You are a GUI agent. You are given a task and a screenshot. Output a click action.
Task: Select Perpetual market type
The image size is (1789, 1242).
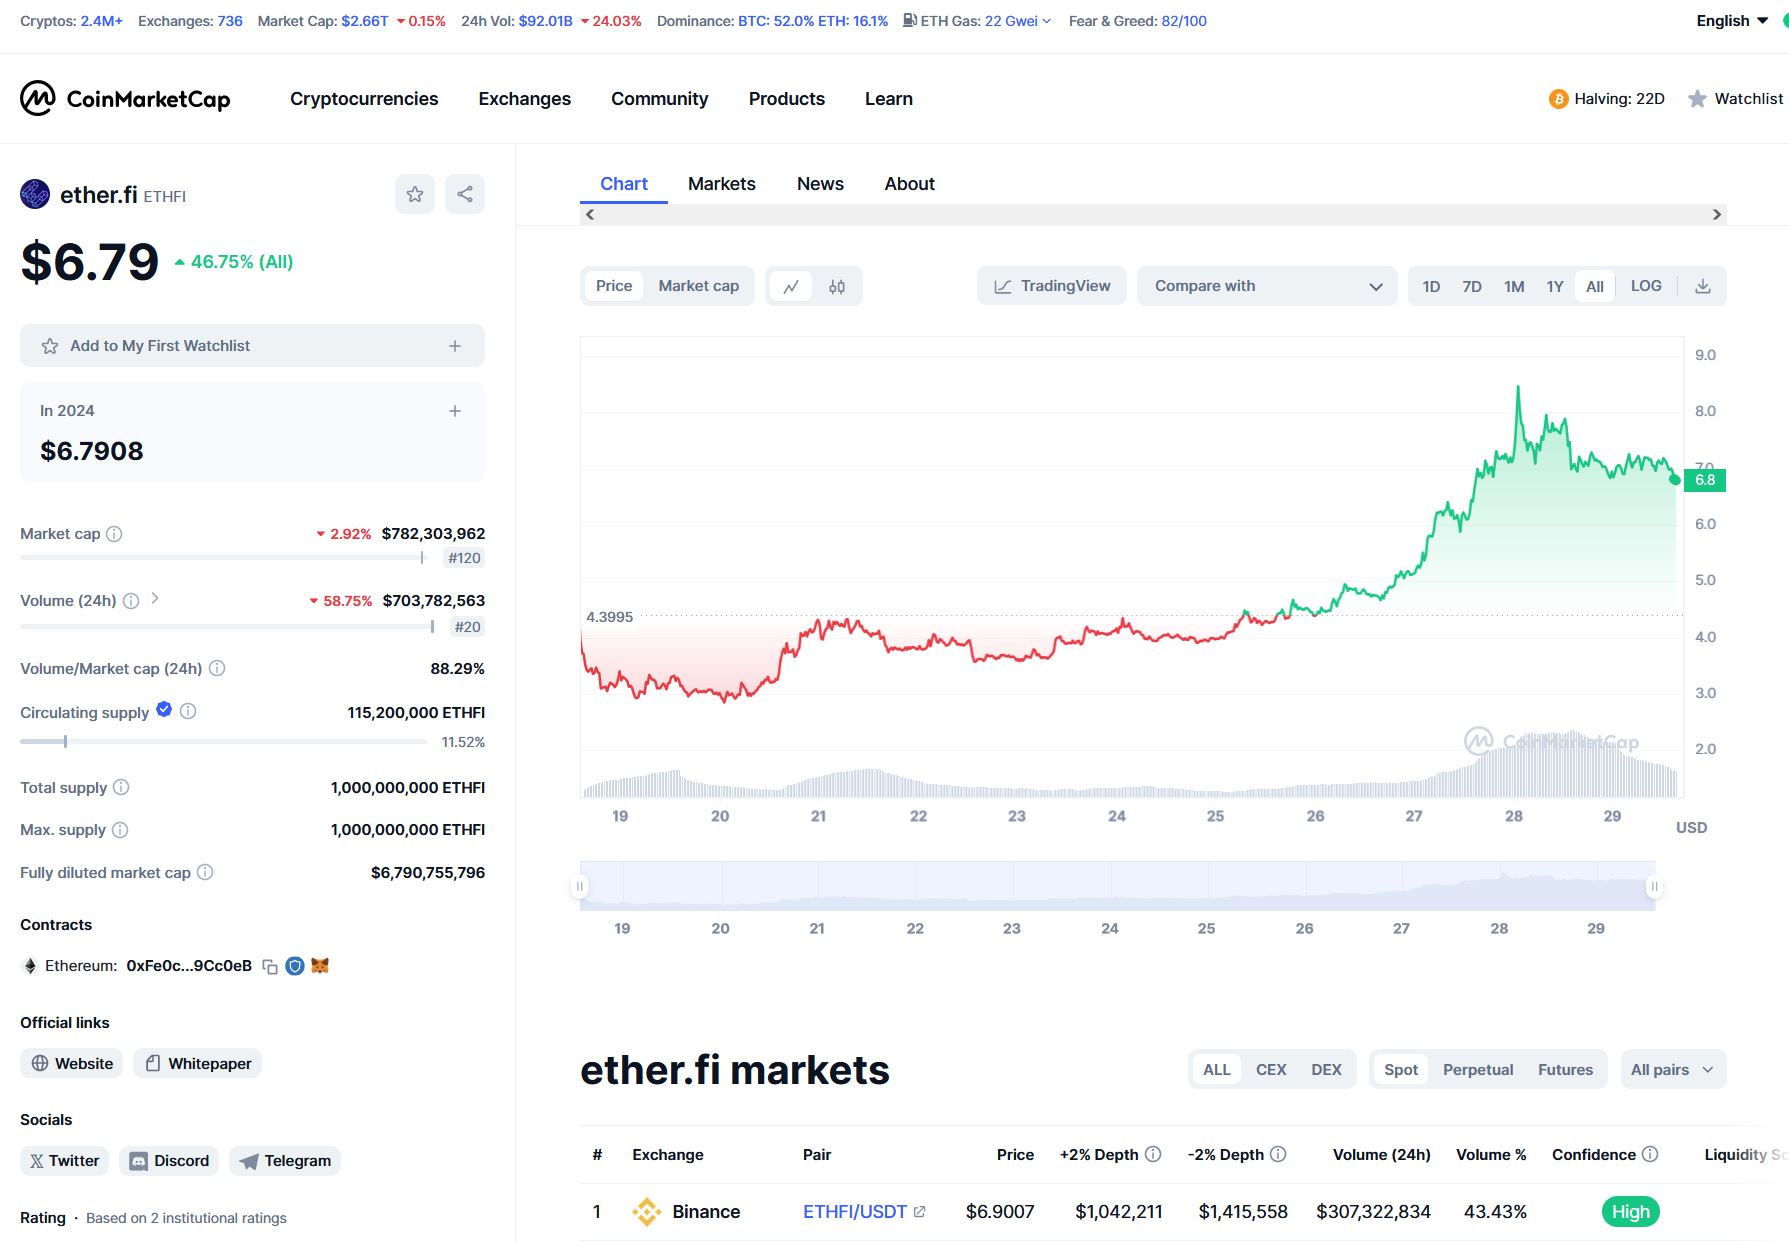[x=1478, y=1070]
